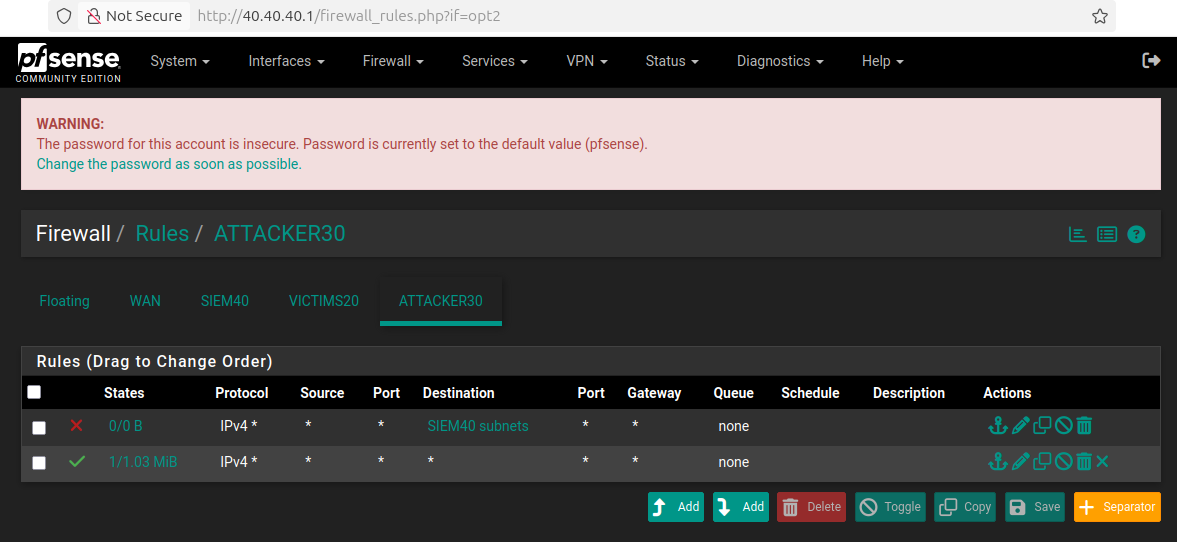The height and width of the screenshot is (542, 1177).
Task: Click the anchor icon on the SIEM40 subnets rule
Action: 997,426
